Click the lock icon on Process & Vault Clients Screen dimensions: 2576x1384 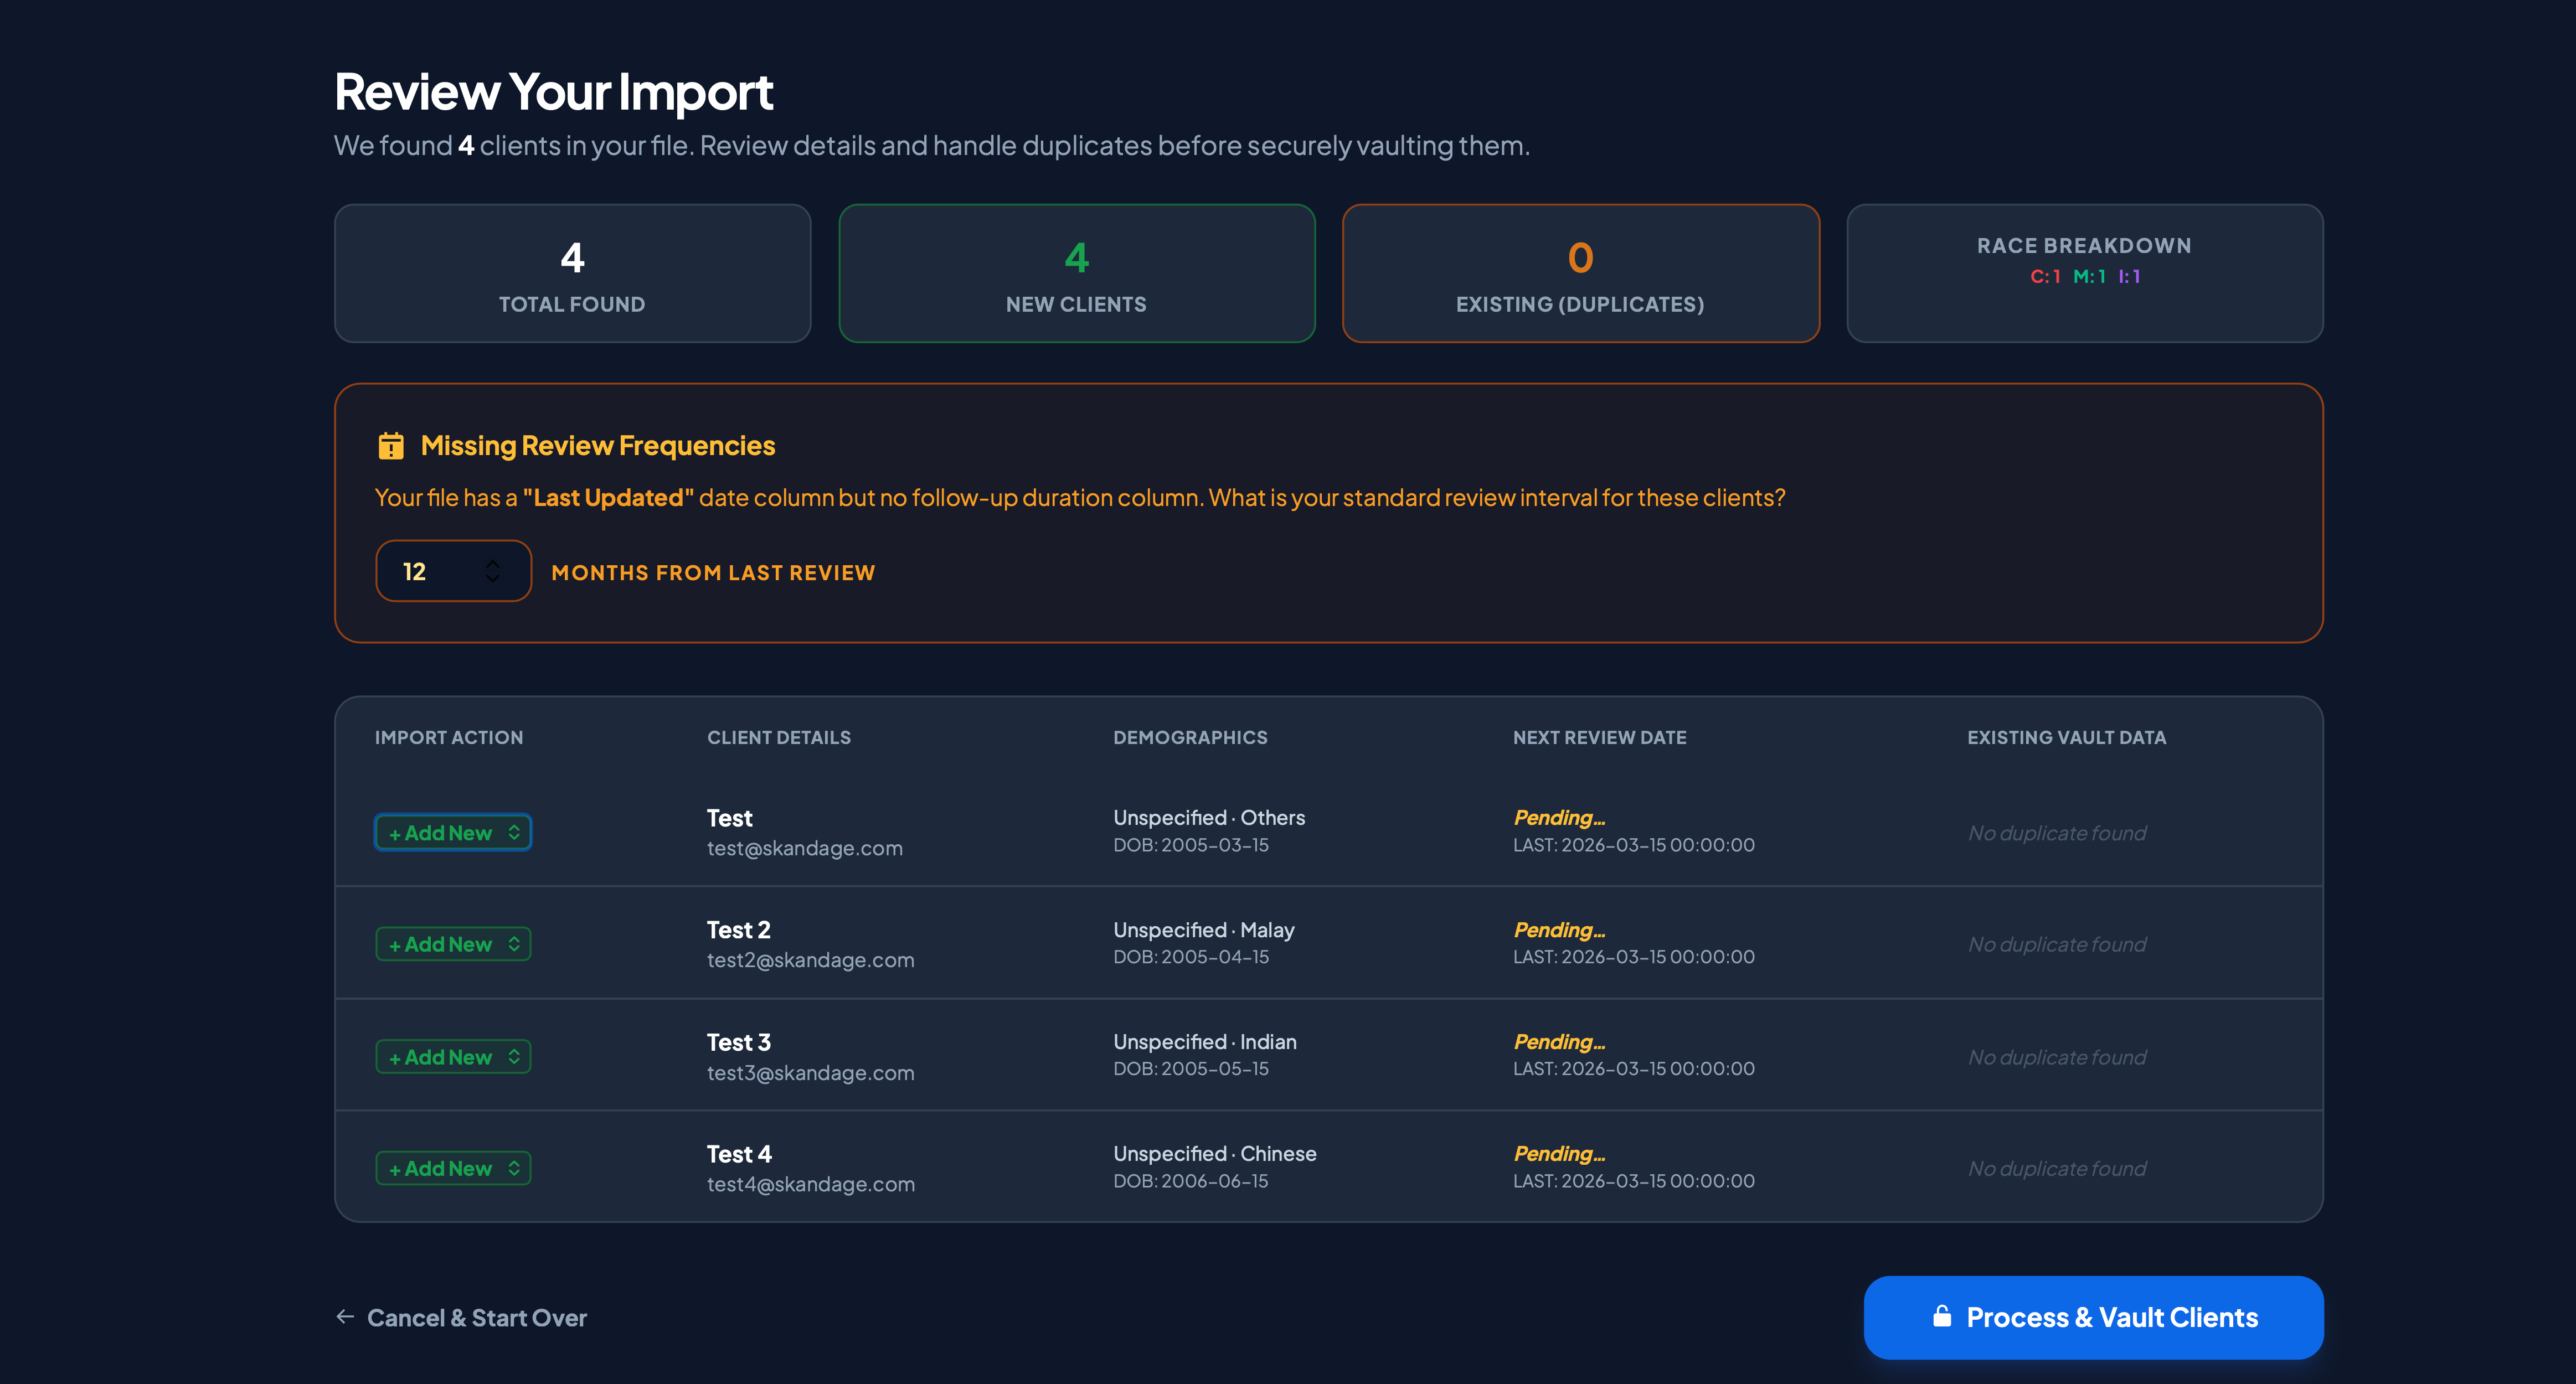click(x=1944, y=1317)
